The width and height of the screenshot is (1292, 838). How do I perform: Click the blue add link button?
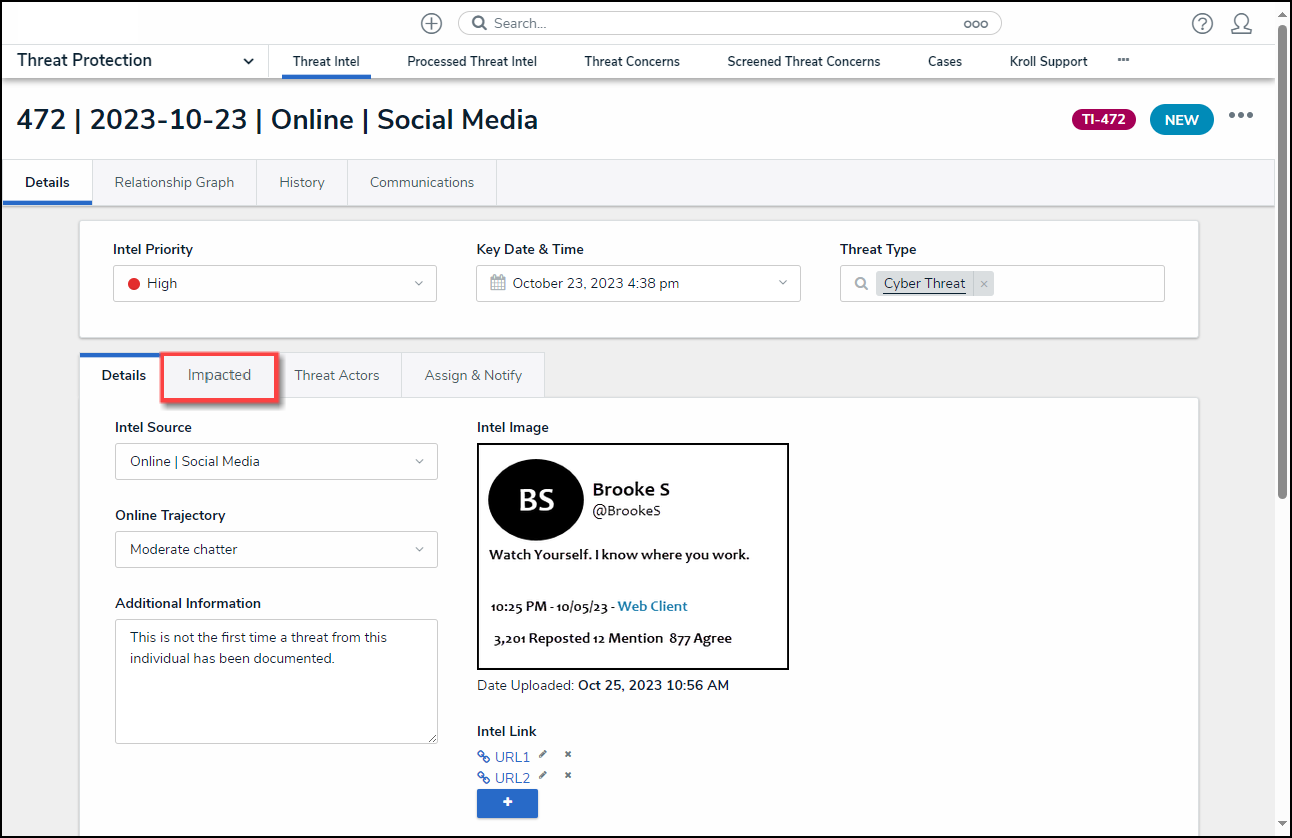507,804
